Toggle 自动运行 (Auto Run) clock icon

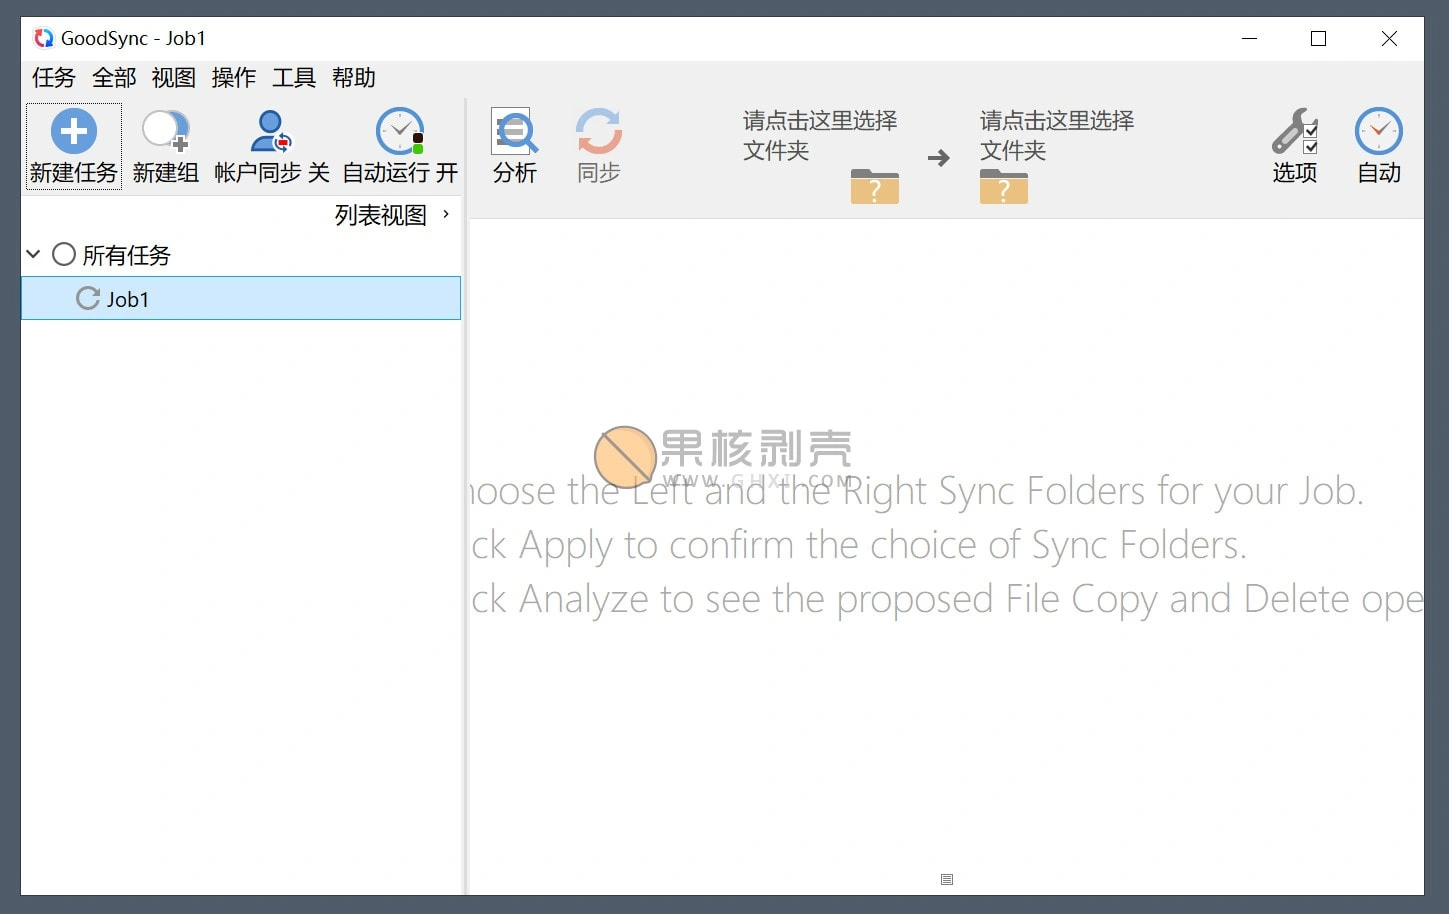pyautogui.click(x=400, y=131)
